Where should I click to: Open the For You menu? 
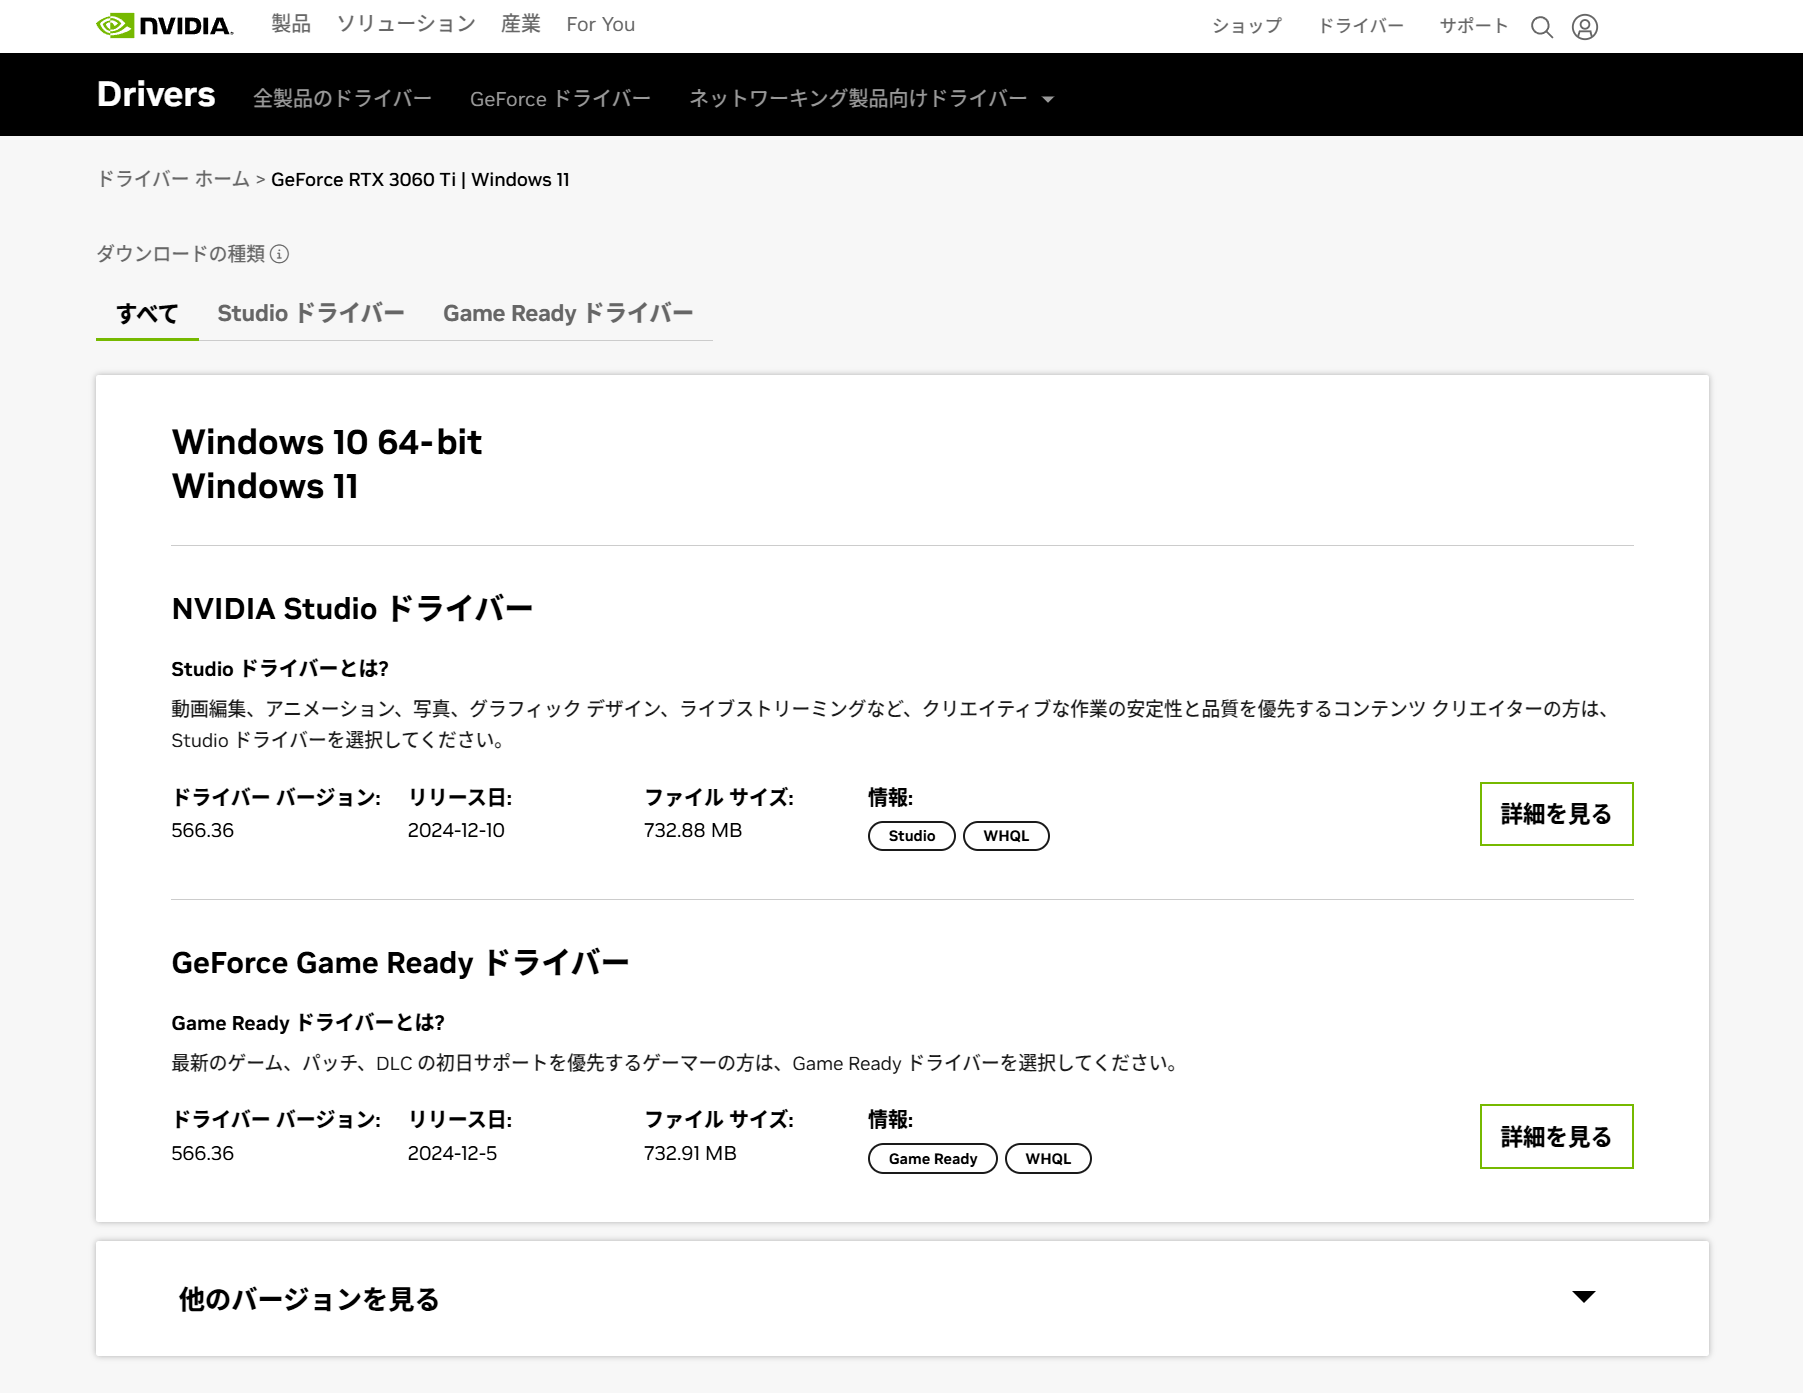click(x=600, y=24)
